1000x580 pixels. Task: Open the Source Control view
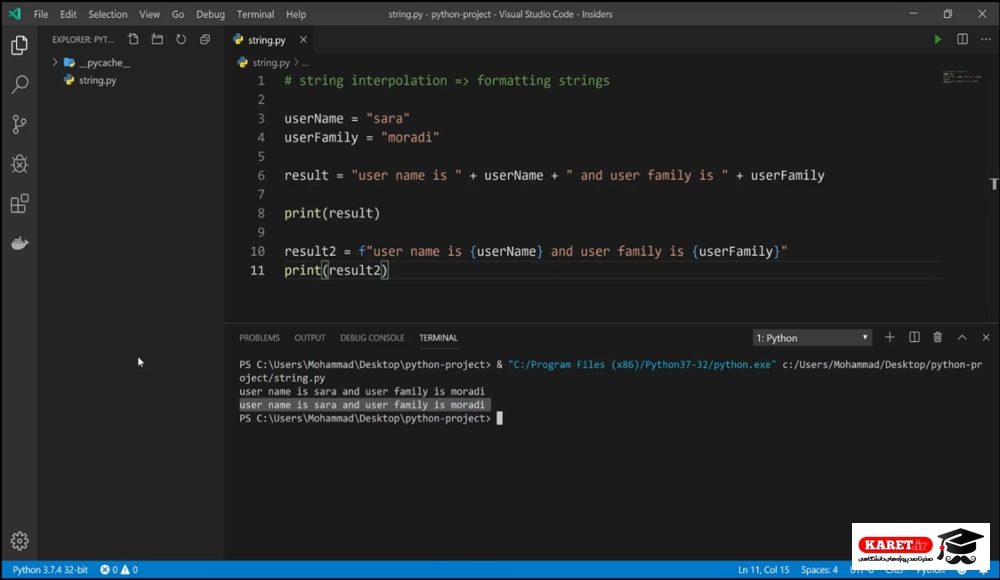[x=19, y=124]
